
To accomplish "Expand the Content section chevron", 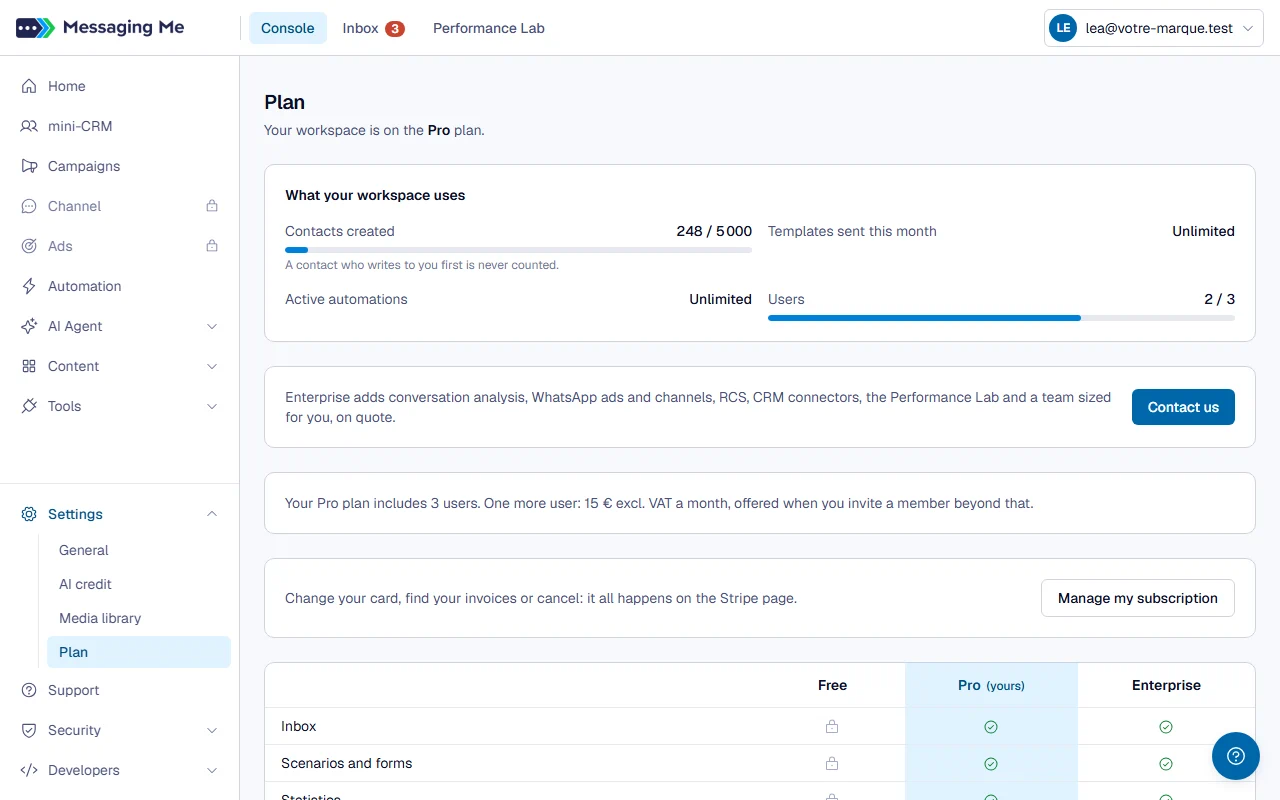I will pos(212,366).
